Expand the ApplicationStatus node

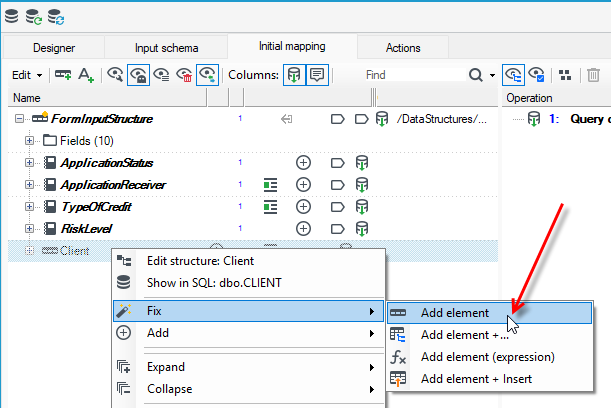(x=29, y=162)
